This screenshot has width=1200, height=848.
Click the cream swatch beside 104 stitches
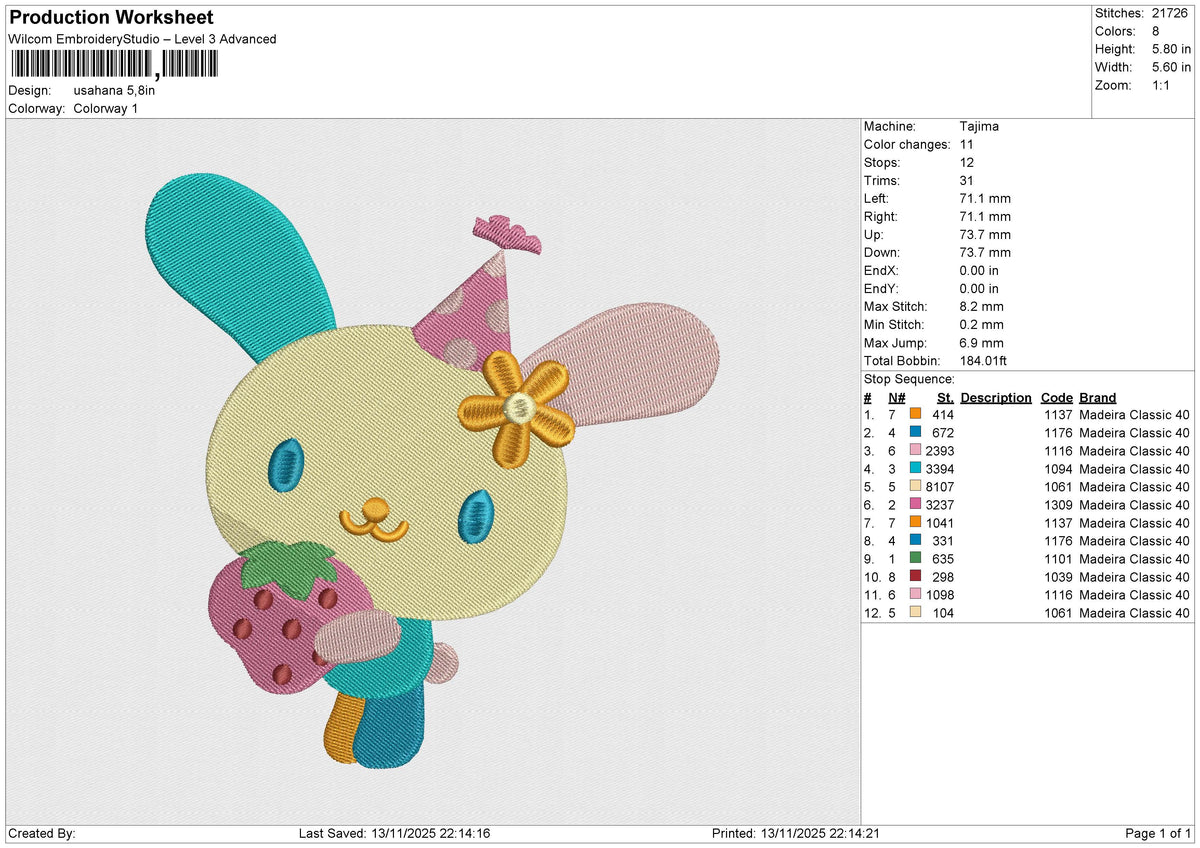tap(915, 613)
